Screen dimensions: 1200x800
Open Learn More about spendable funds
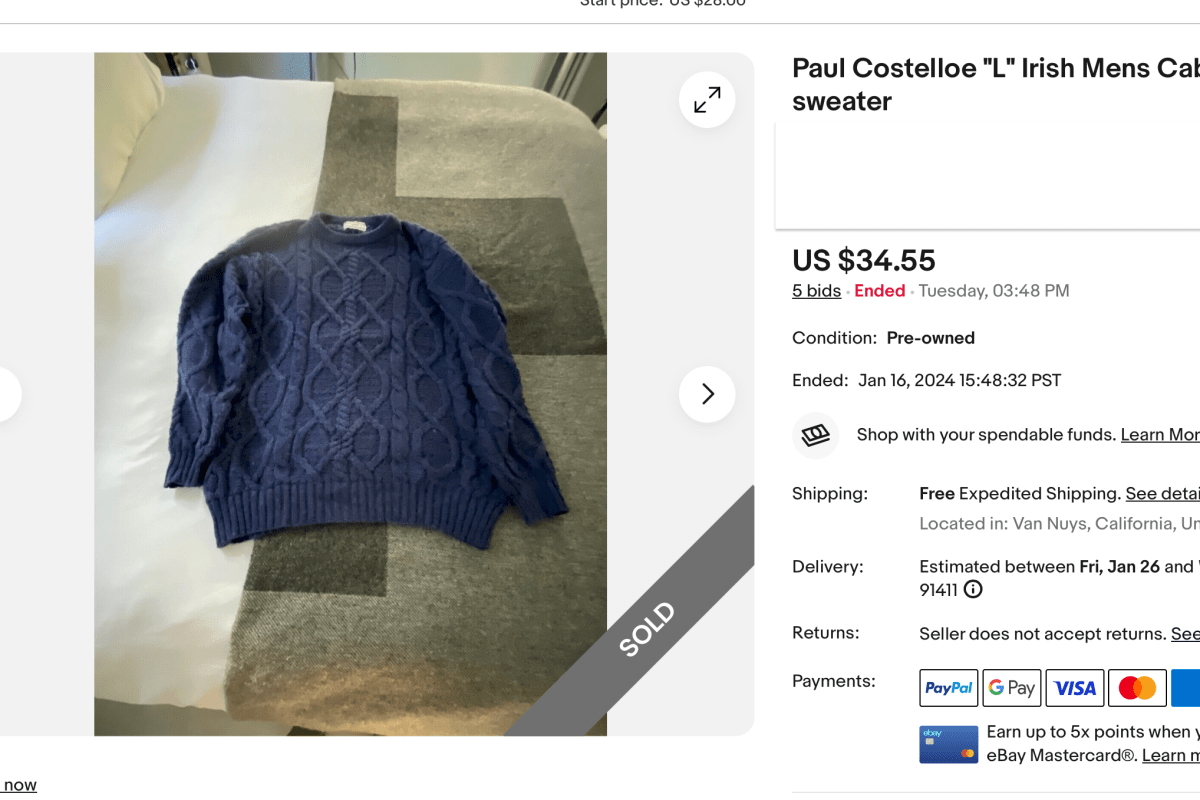pyautogui.click(x=1160, y=435)
